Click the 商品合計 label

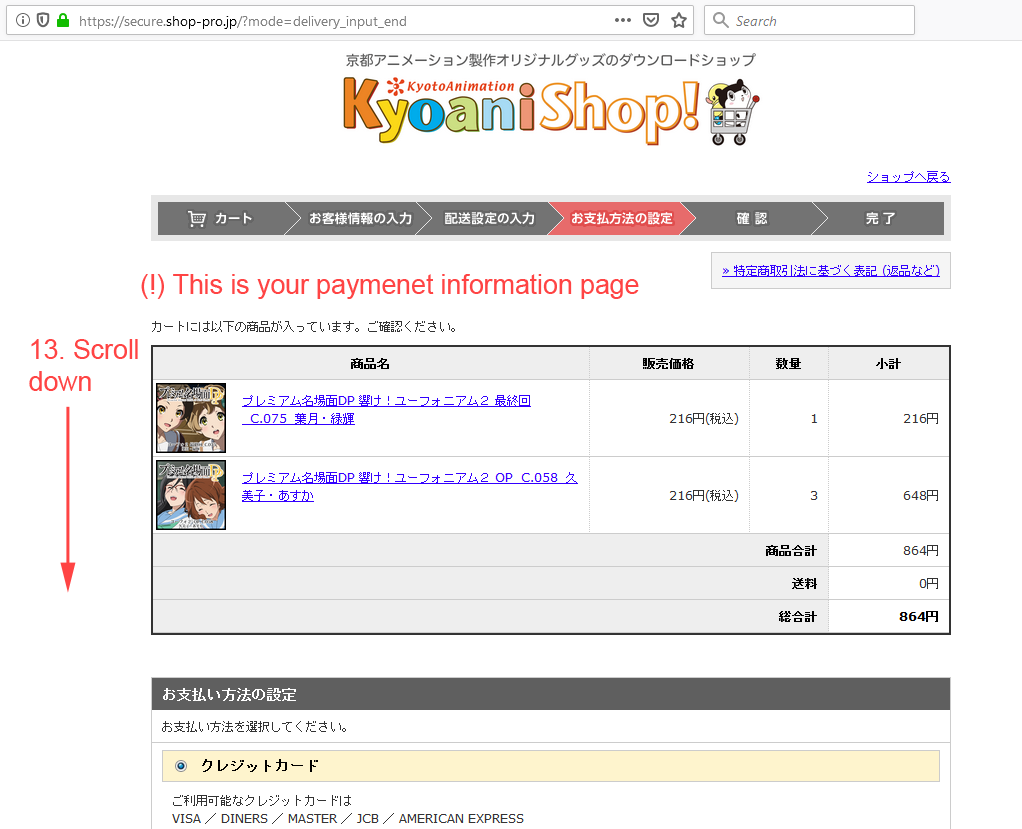(791, 551)
